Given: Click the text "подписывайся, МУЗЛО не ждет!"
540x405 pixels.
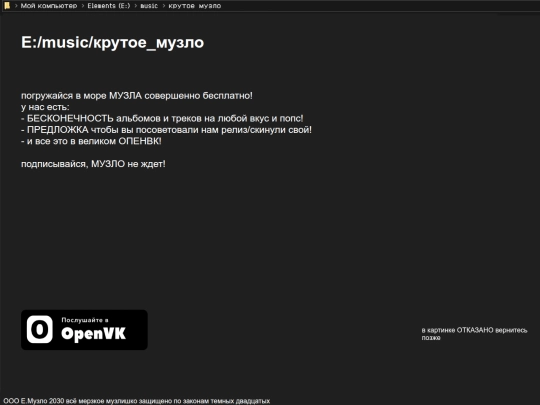Looking at the screenshot, I should [93, 164].
